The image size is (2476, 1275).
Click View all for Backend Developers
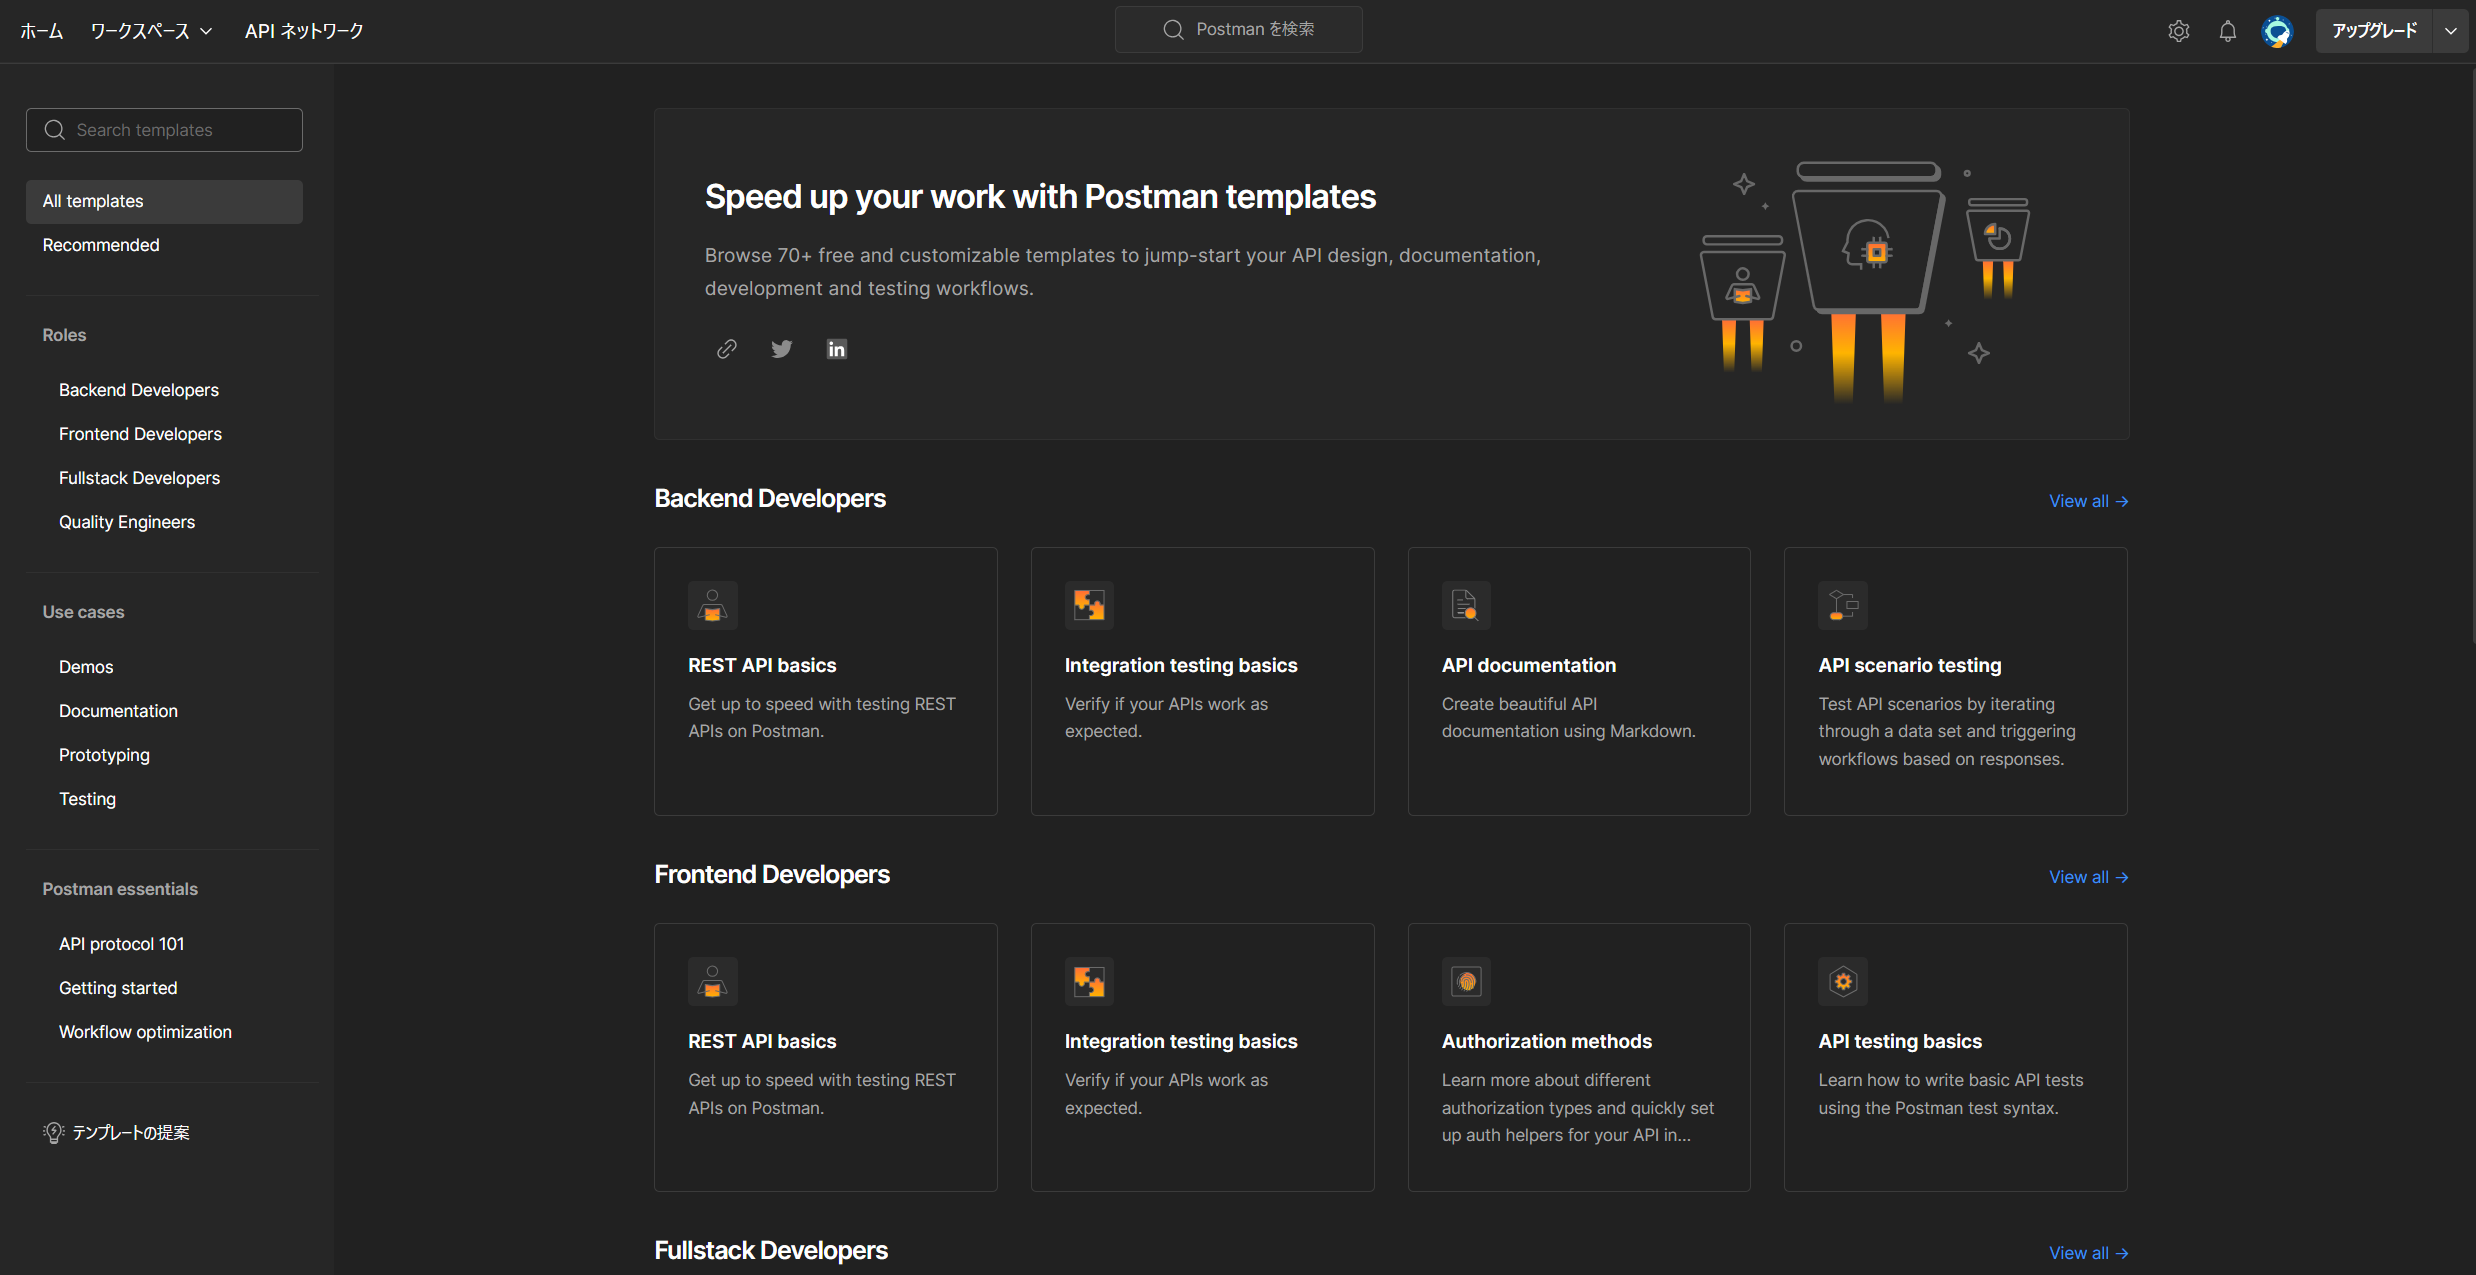click(2088, 501)
